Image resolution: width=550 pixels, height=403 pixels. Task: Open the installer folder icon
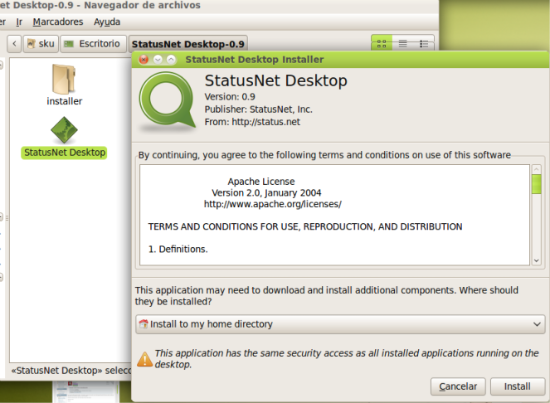tap(64, 79)
